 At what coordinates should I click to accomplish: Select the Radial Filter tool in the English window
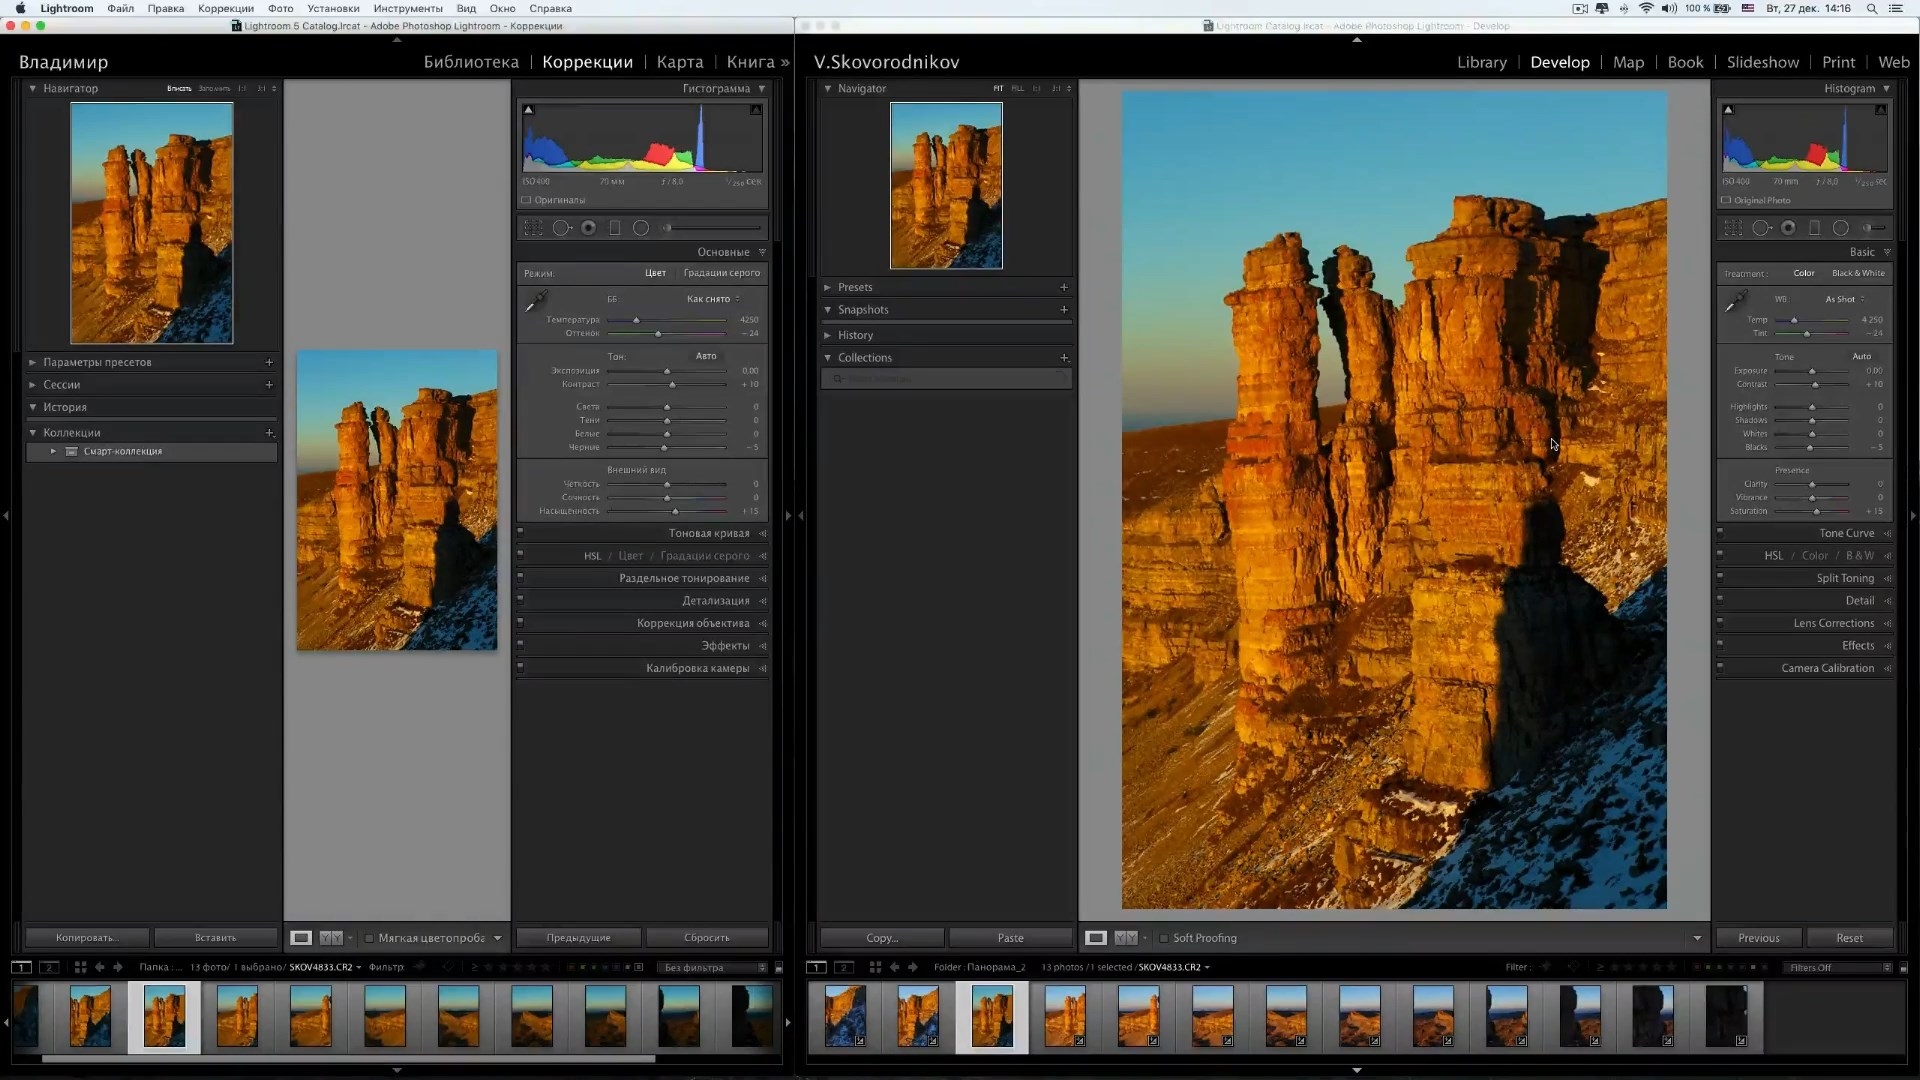[x=1840, y=228]
